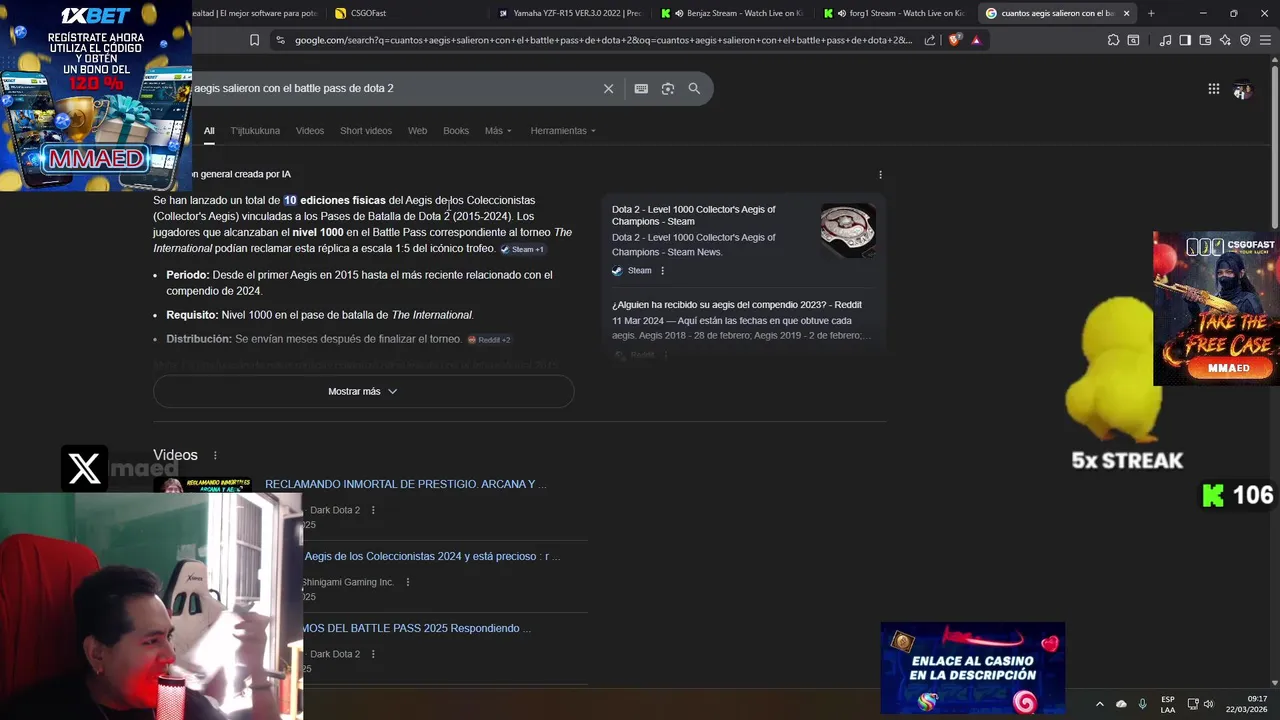Open the taskbar clock showing 09:17
Screen dimensions: 1280x720
(x=1245, y=704)
